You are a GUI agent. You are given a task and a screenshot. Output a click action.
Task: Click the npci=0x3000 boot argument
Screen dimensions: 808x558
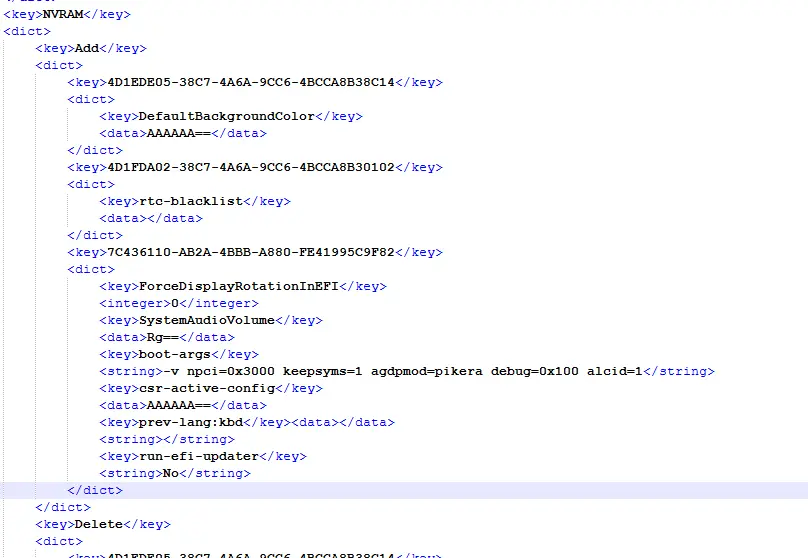click(230, 371)
